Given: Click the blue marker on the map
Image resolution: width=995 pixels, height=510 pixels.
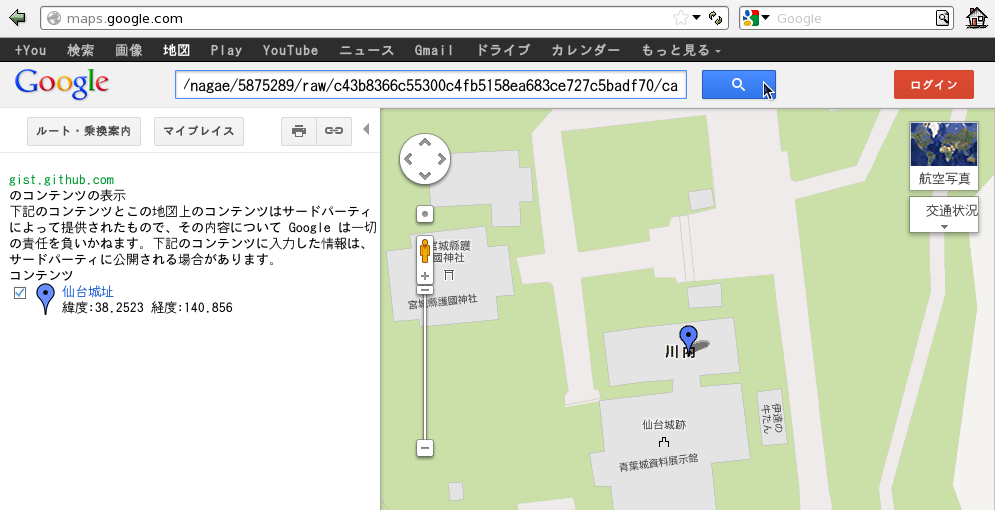Looking at the screenshot, I should [x=688, y=341].
